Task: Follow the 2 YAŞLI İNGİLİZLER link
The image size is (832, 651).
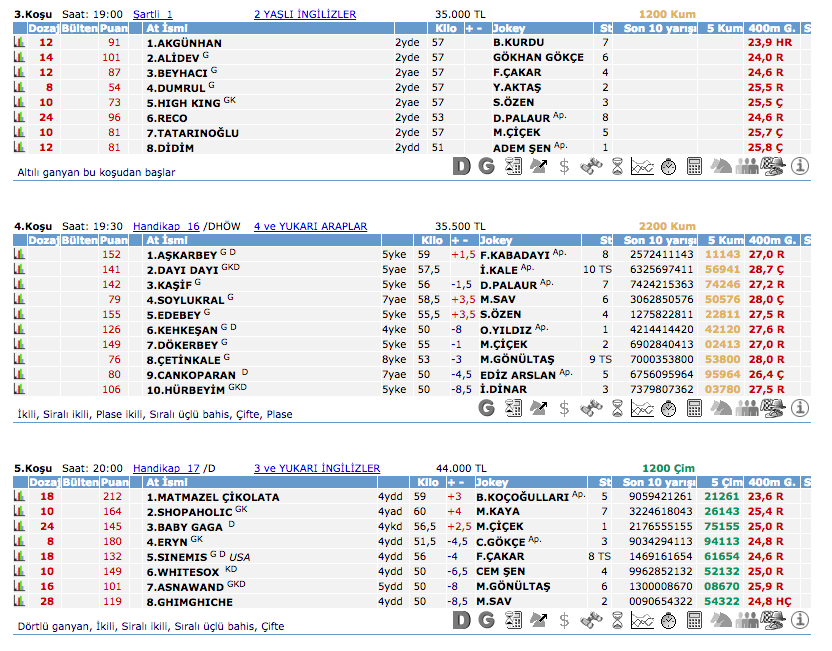Action: [x=305, y=15]
